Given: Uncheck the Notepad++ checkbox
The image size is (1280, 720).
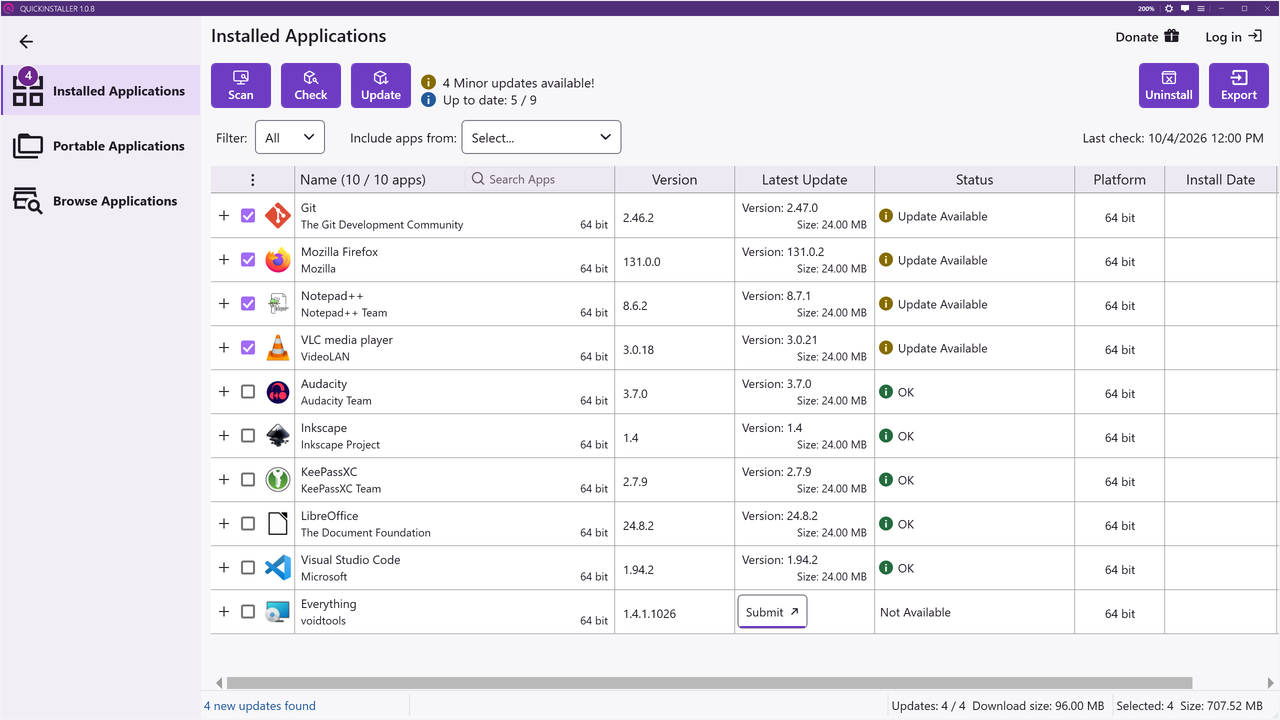Looking at the screenshot, I should [x=248, y=304].
